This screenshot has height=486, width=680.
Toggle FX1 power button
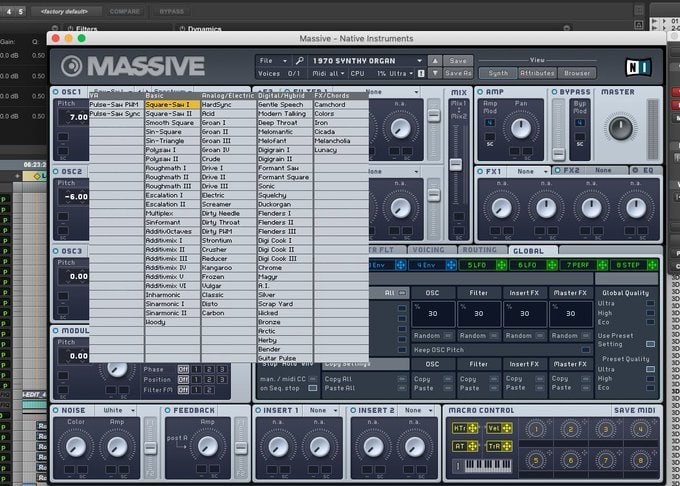[x=480, y=171]
